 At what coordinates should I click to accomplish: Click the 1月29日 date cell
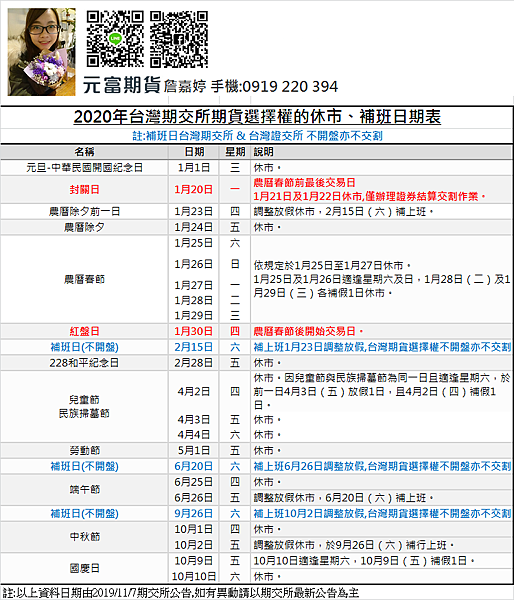click(x=194, y=316)
